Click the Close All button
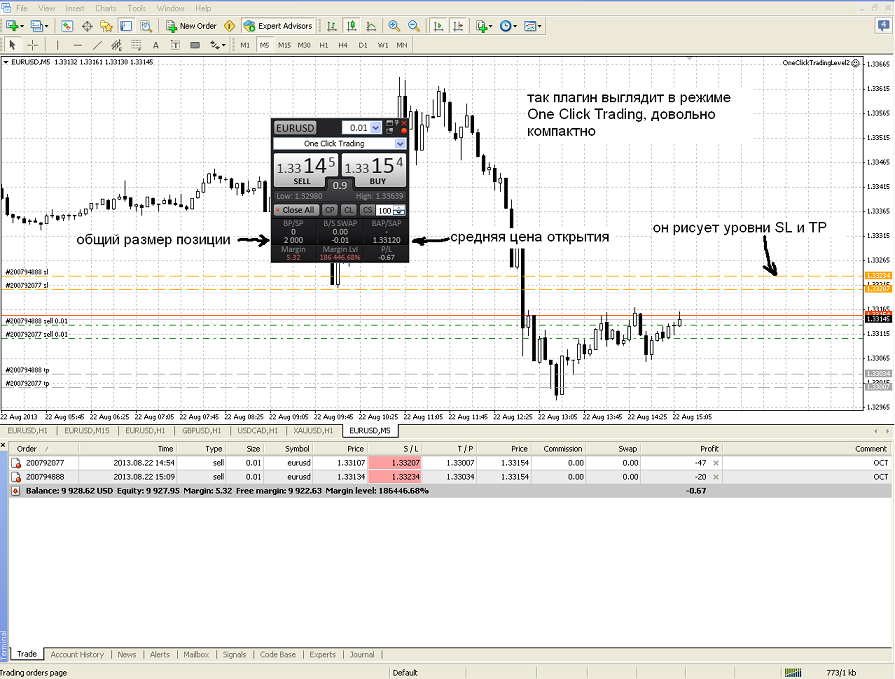This screenshot has height=679, width=895. point(297,210)
